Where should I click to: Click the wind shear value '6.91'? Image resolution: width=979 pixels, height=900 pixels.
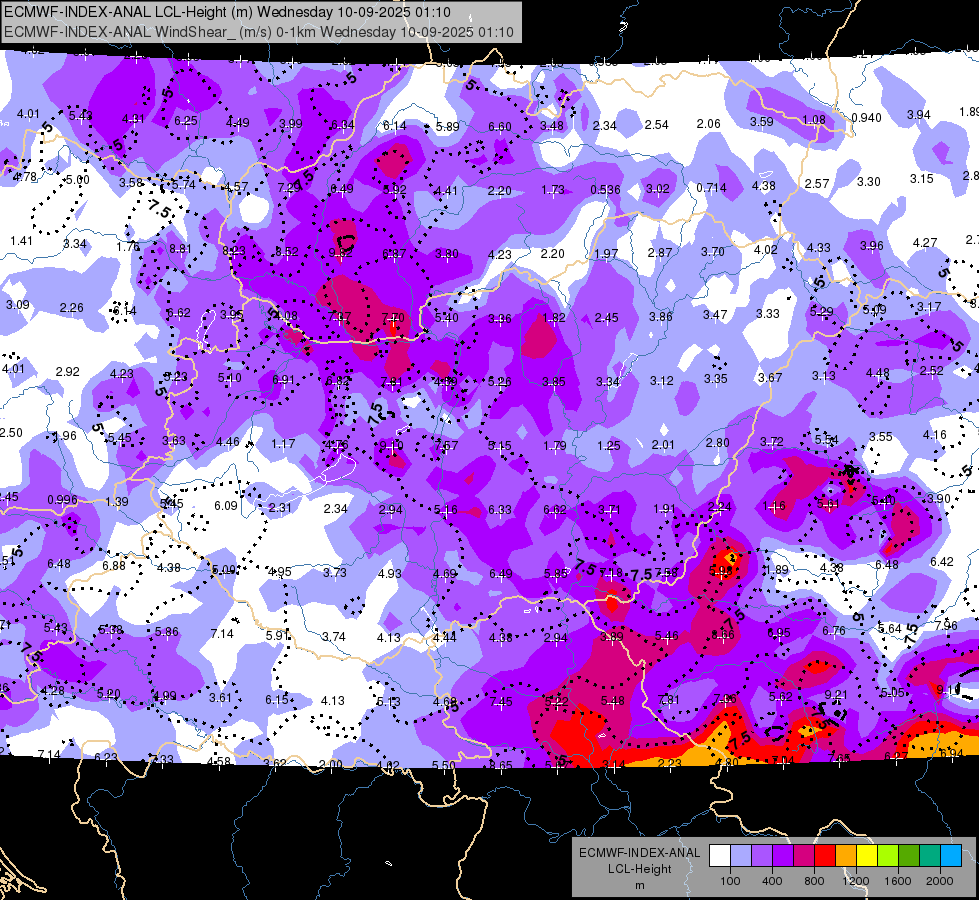(x=283, y=380)
